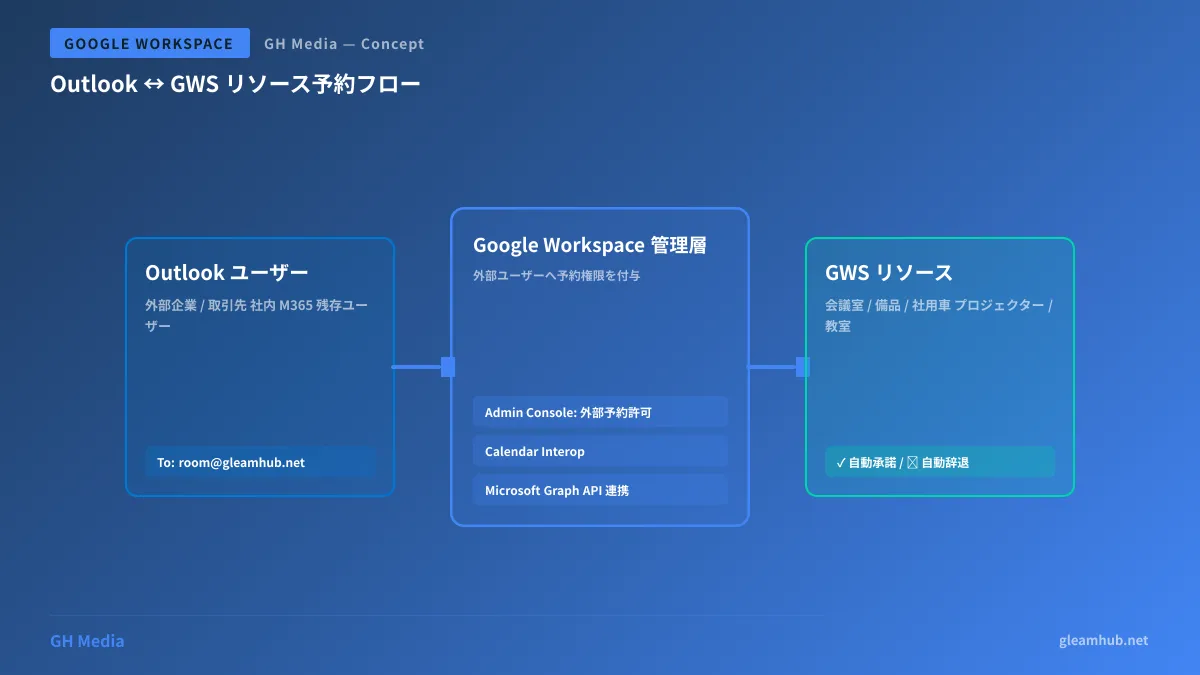Click the right blue connector node

point(801,367)
